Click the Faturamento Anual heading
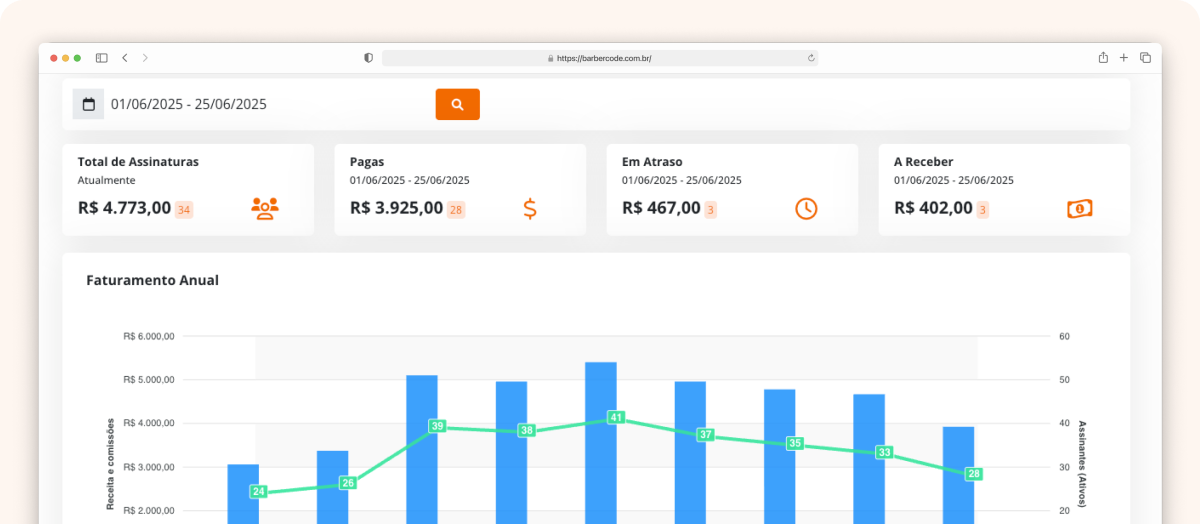 [153, 280]
